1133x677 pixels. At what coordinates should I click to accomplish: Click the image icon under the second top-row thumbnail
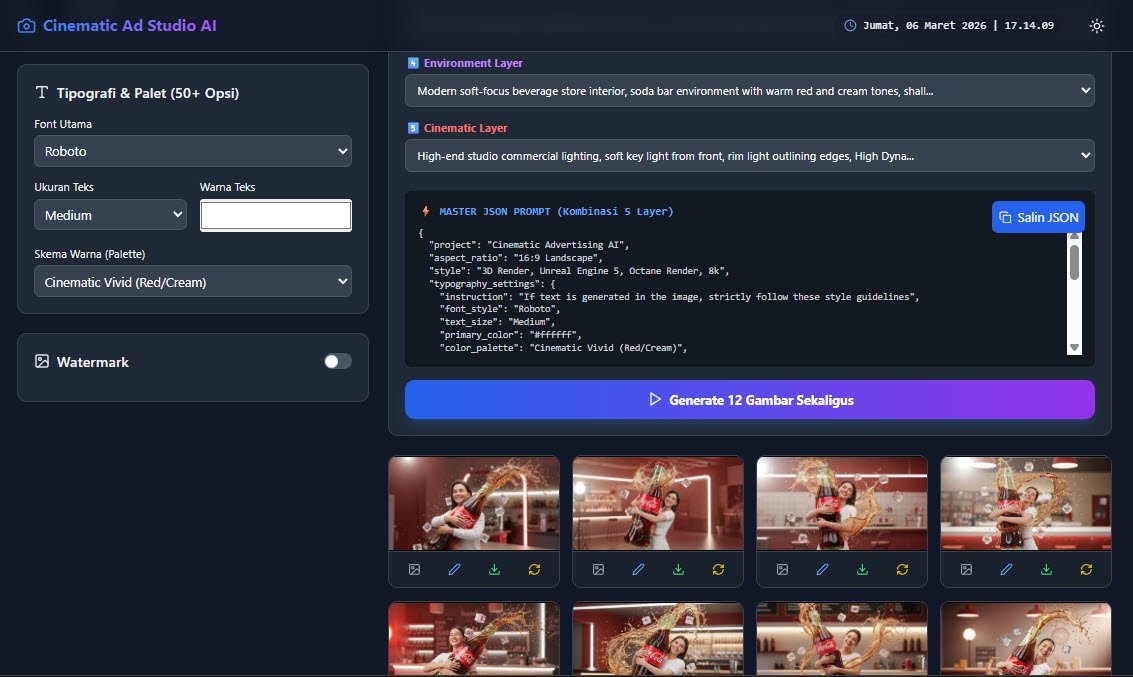pyautogui.click(x=598, y=569)
